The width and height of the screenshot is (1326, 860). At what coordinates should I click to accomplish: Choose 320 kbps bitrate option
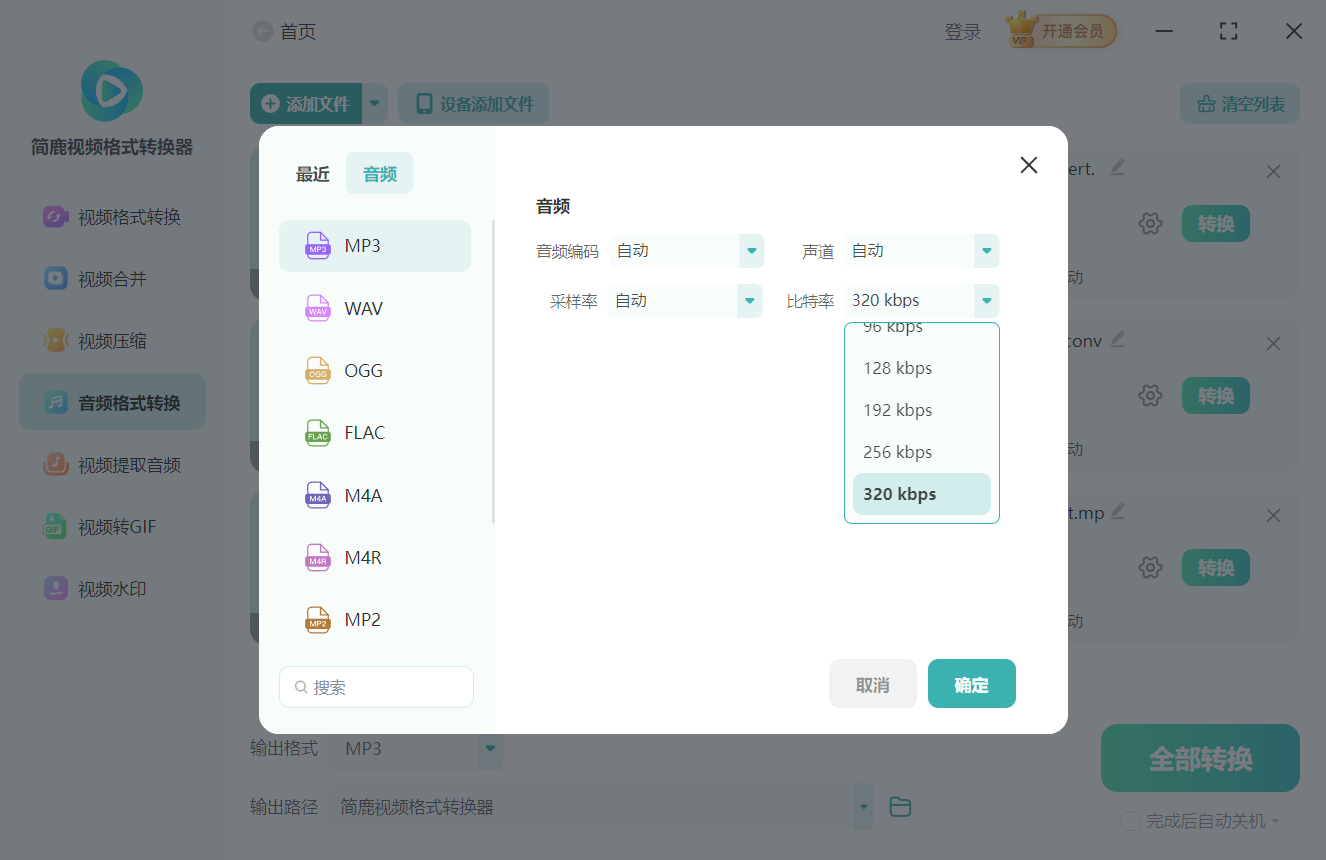coord(922,494)
